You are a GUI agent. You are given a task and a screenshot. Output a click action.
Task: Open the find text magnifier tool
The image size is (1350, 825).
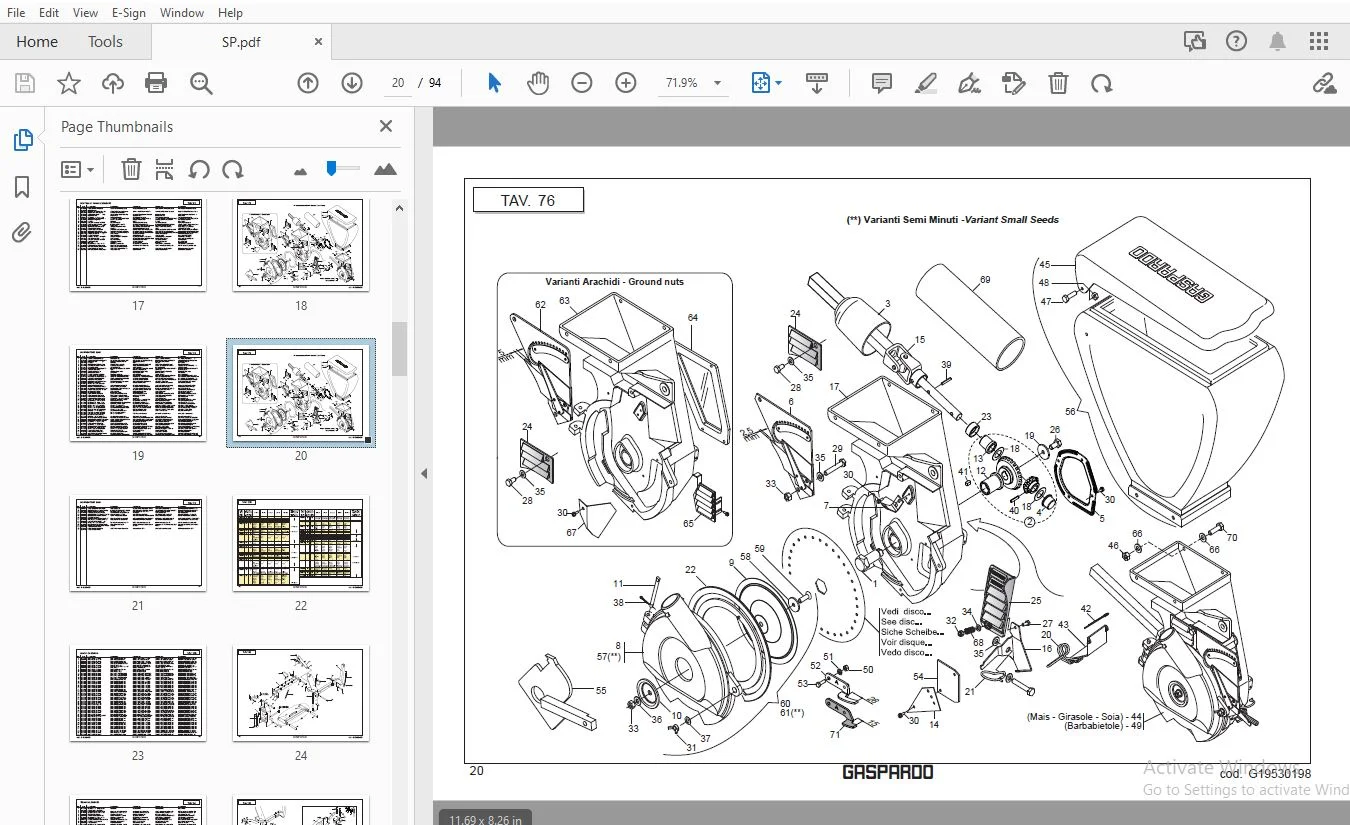[201, 83]
